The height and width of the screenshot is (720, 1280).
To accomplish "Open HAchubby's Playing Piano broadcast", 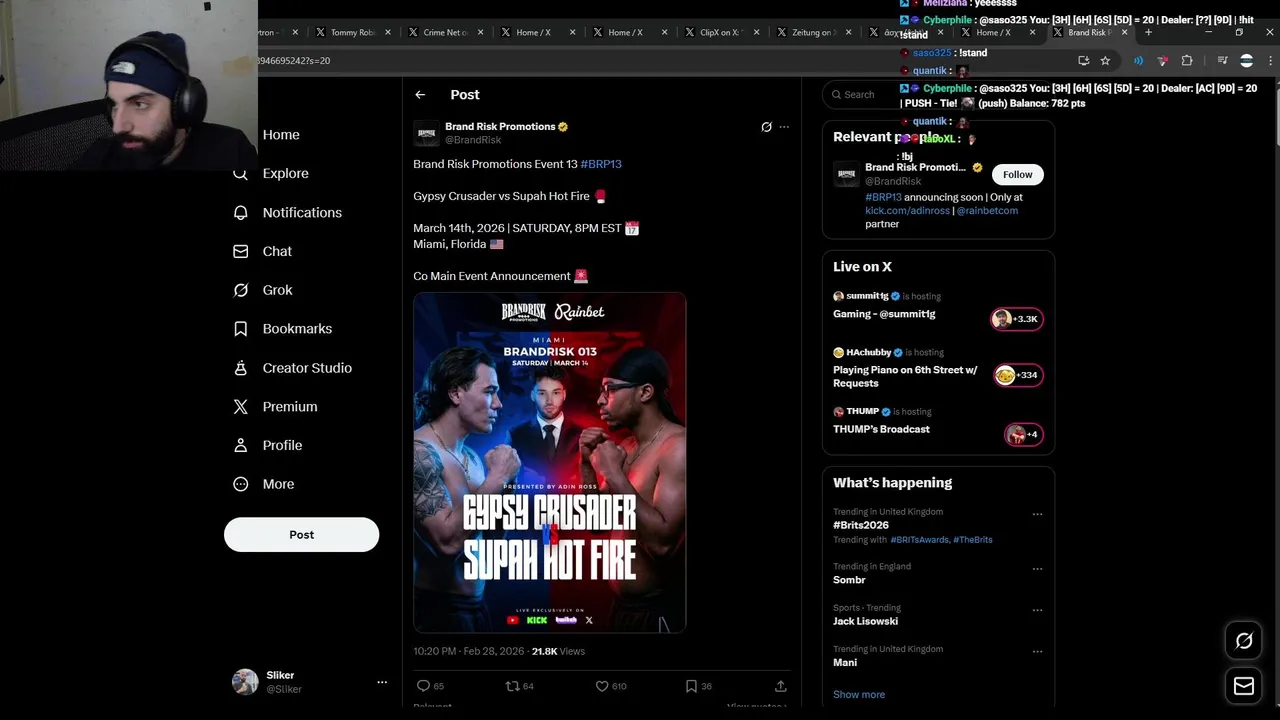I will tap(905, 376).
